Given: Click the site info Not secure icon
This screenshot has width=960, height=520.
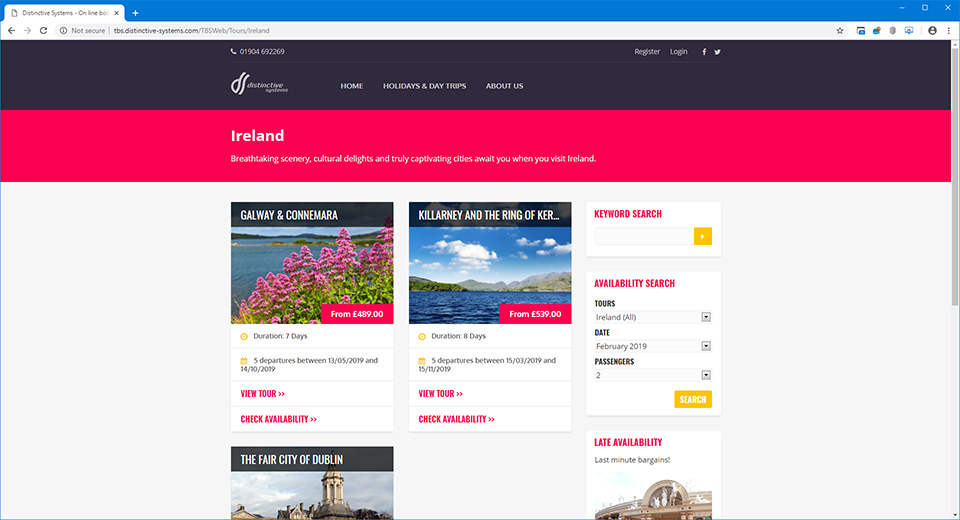Looking at the screenshot, I should pos(63,31).
